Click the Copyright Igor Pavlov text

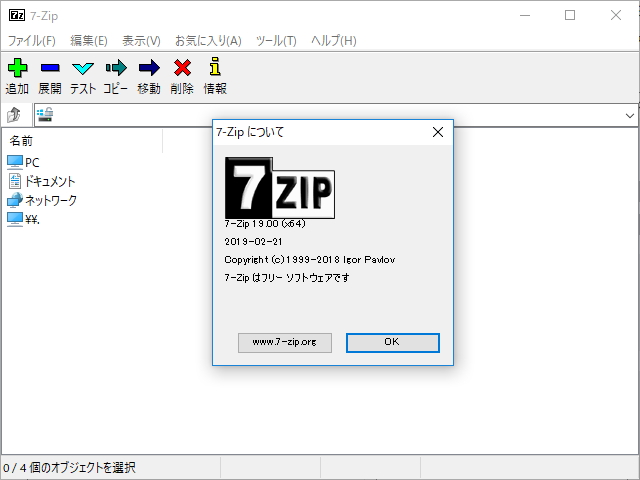point(310,260)
